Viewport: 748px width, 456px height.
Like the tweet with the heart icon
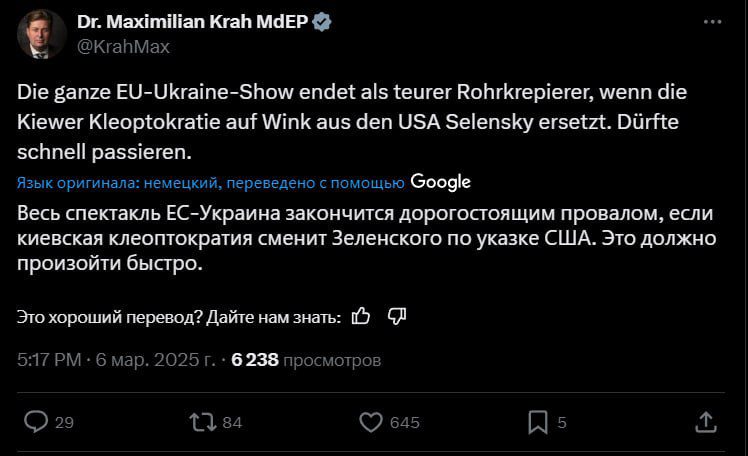tap(371, 422)
